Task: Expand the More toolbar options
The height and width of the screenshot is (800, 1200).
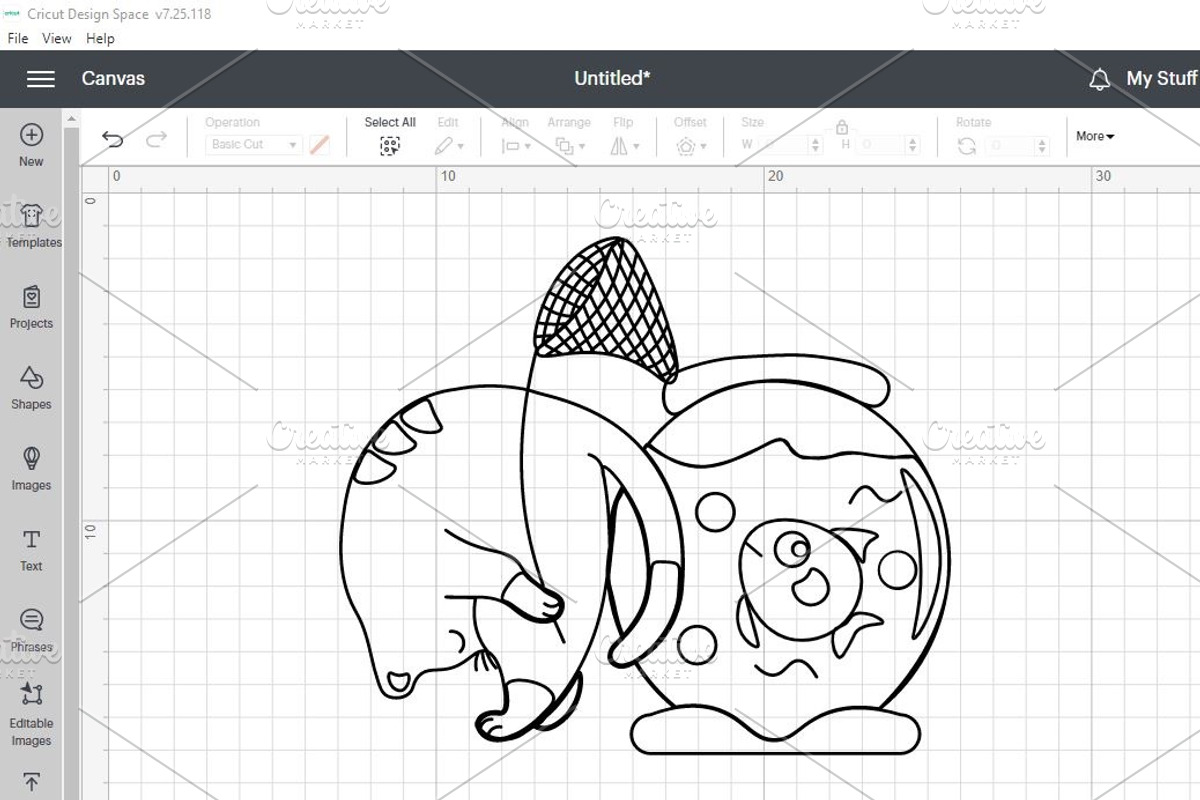Action: [x=1095, y=136]
